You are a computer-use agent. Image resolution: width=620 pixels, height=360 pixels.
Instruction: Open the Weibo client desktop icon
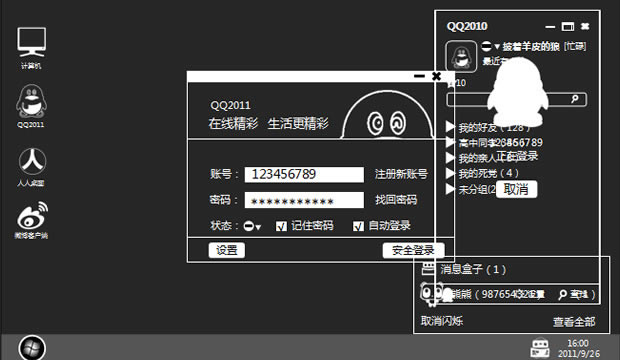tap(32, 220)
